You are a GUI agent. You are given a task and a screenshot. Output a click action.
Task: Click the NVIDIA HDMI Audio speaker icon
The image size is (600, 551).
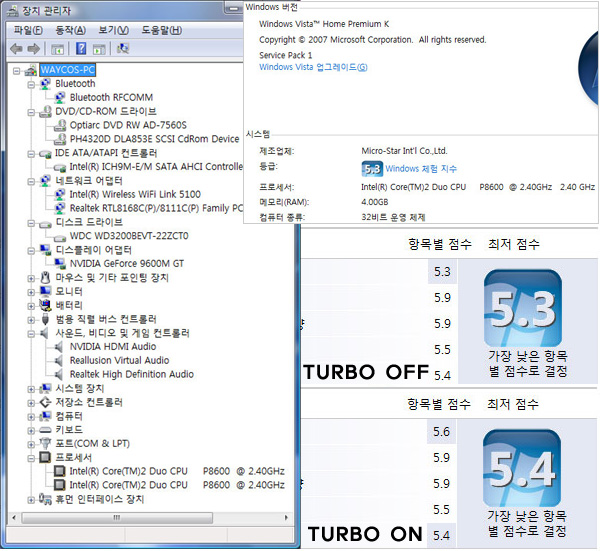(x=59, y=347)
